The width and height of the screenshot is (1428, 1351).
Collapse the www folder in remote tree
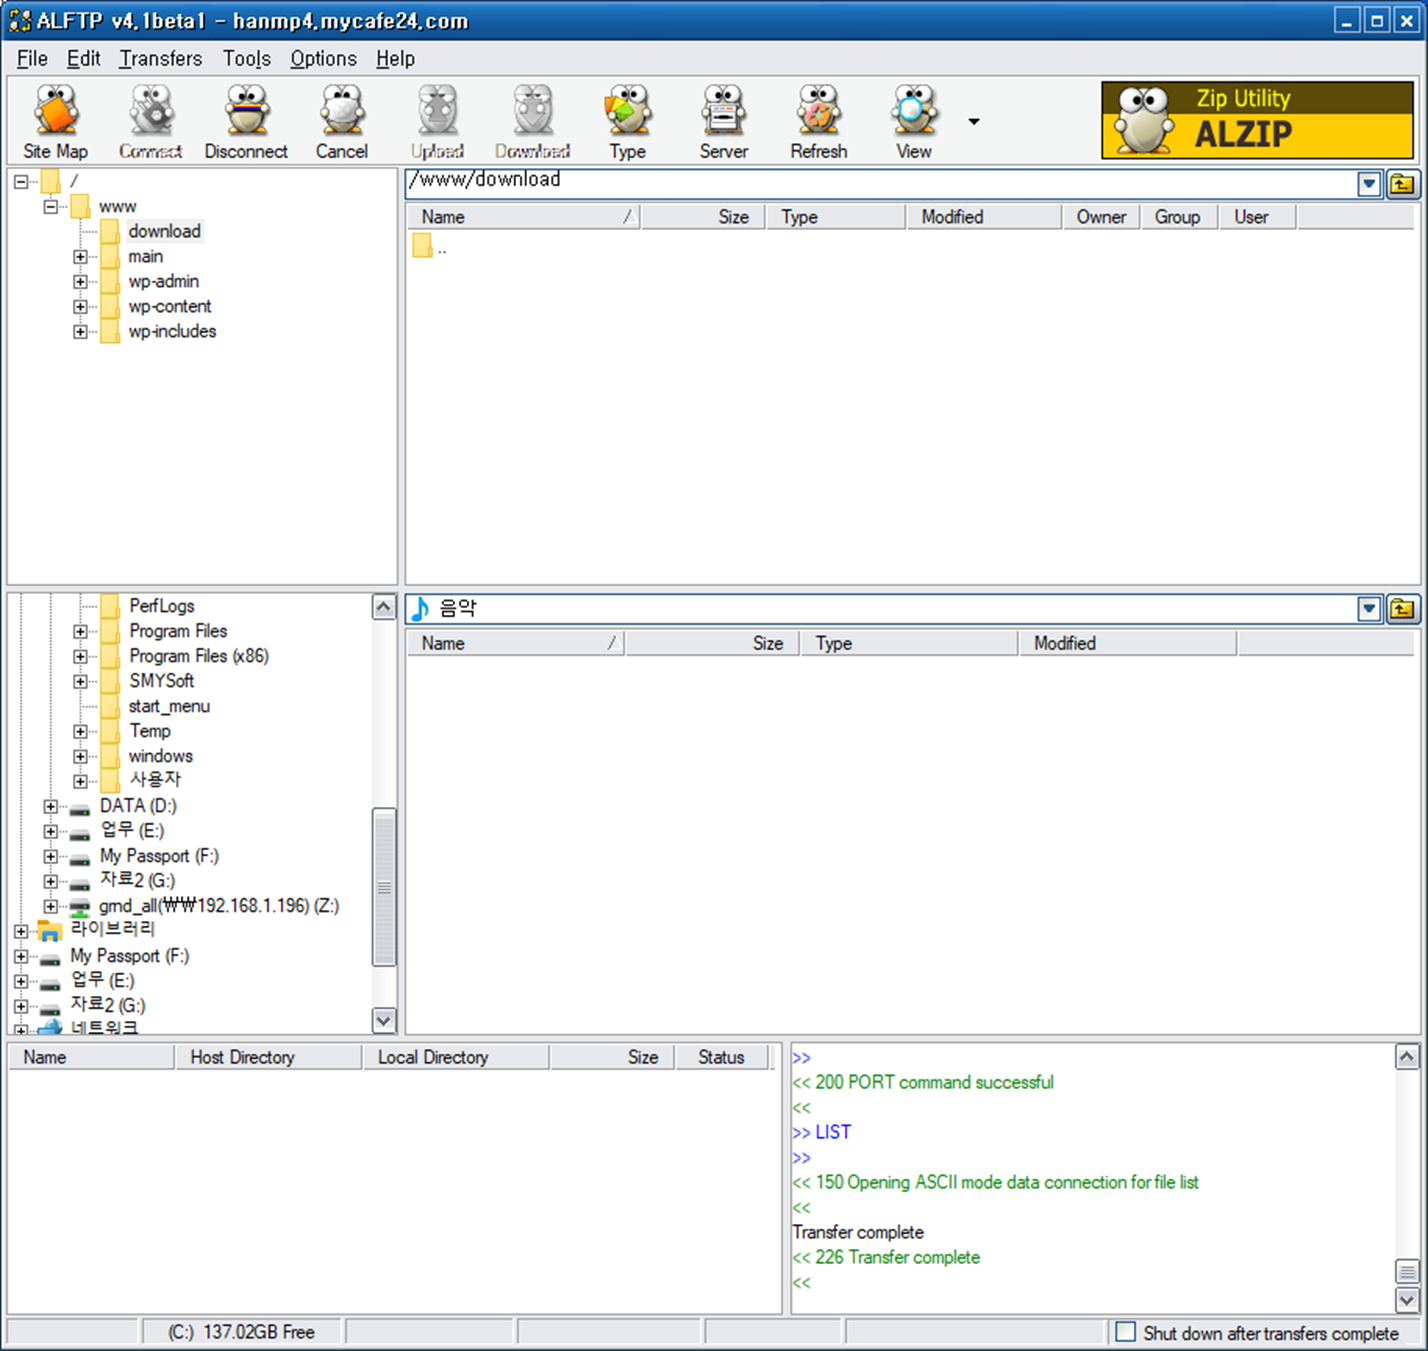pos(50,207)
